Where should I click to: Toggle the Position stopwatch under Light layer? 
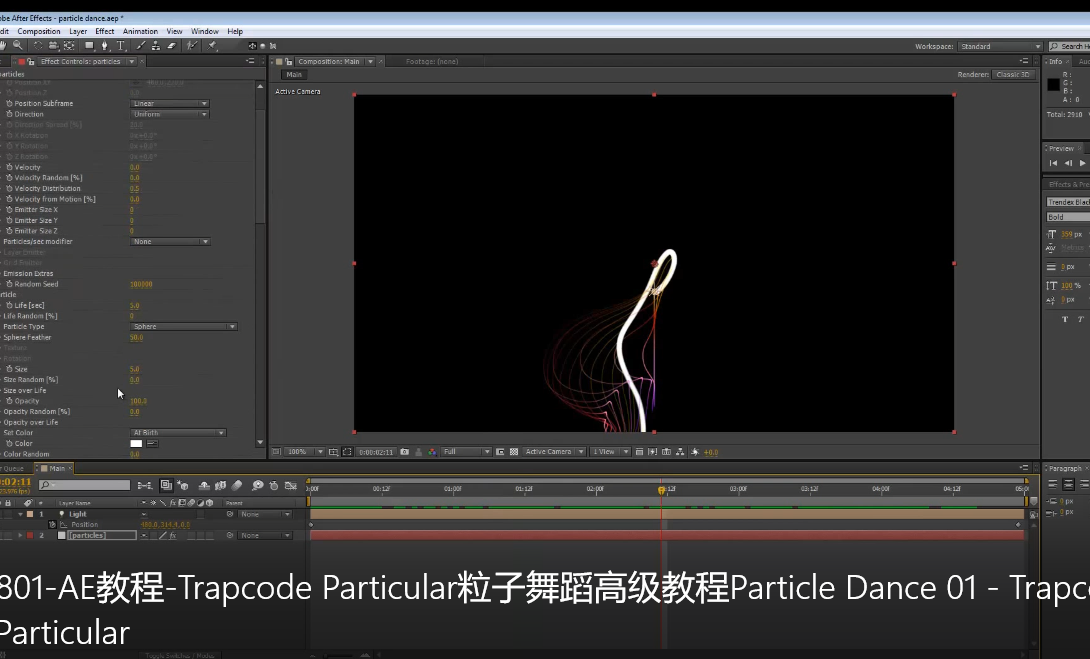[x=52, y=525]
